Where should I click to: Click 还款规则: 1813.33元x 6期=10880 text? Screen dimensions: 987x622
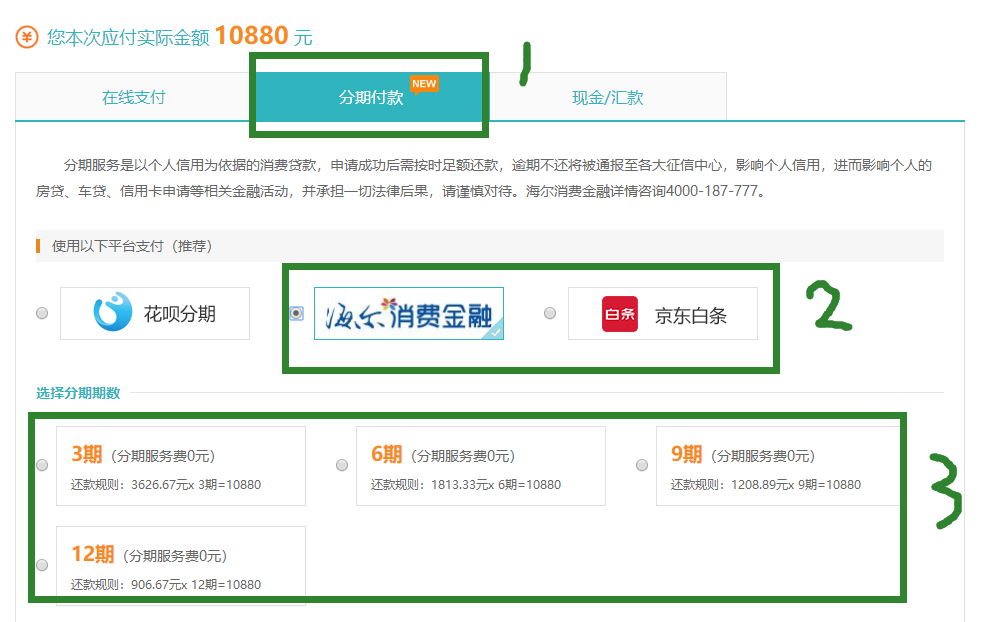pos(466,485)
